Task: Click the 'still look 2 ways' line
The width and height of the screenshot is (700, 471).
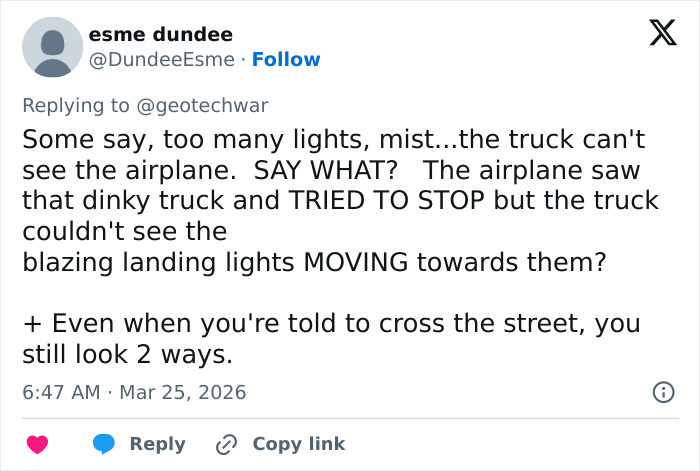Action: tap(127, 354)
